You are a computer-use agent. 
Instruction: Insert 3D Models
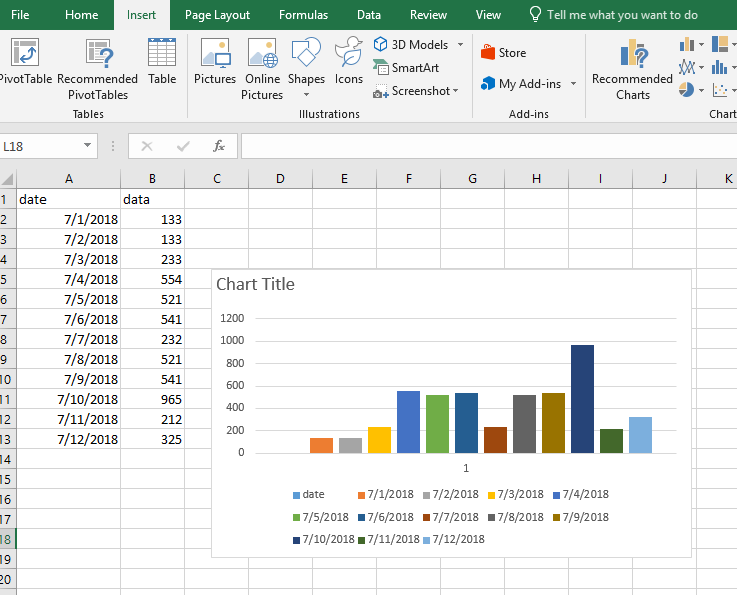pos(411,45)
